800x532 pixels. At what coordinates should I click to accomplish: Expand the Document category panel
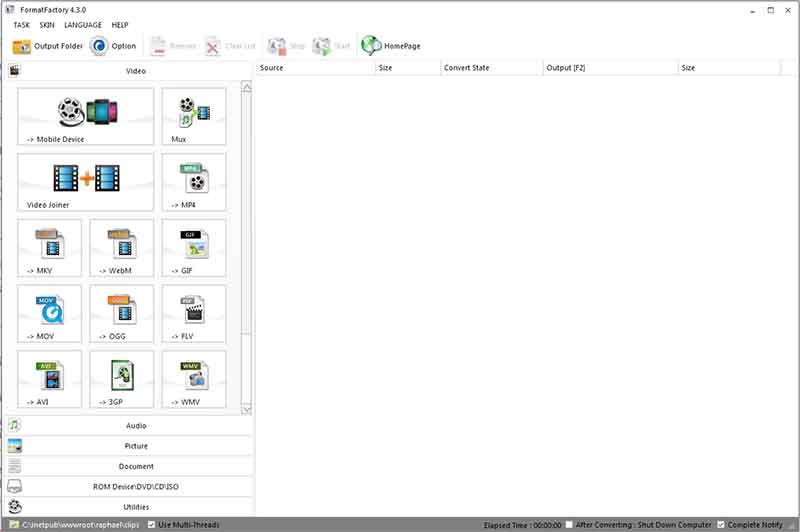click(130, 466)
